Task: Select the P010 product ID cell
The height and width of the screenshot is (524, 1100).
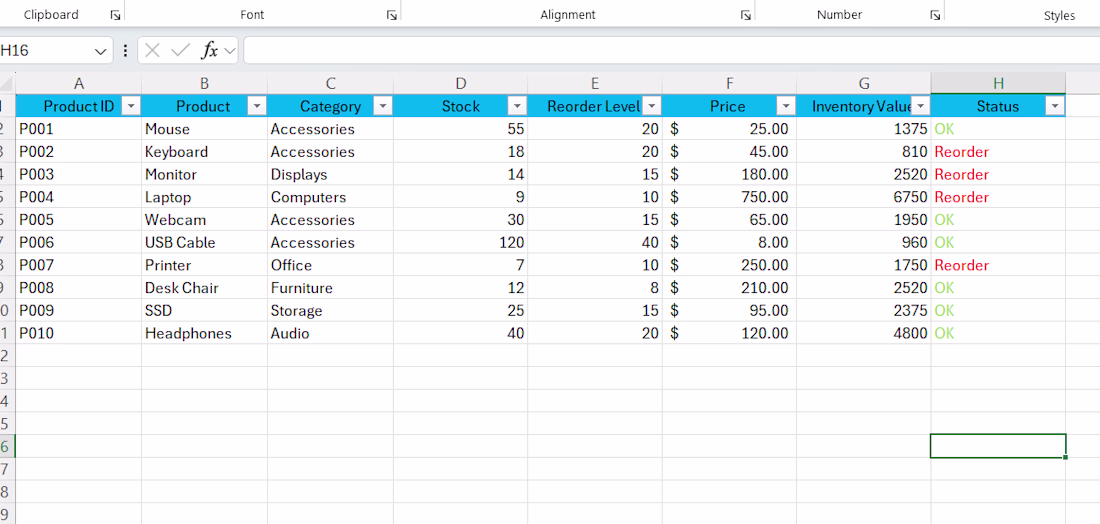Action: coord(79,333)
